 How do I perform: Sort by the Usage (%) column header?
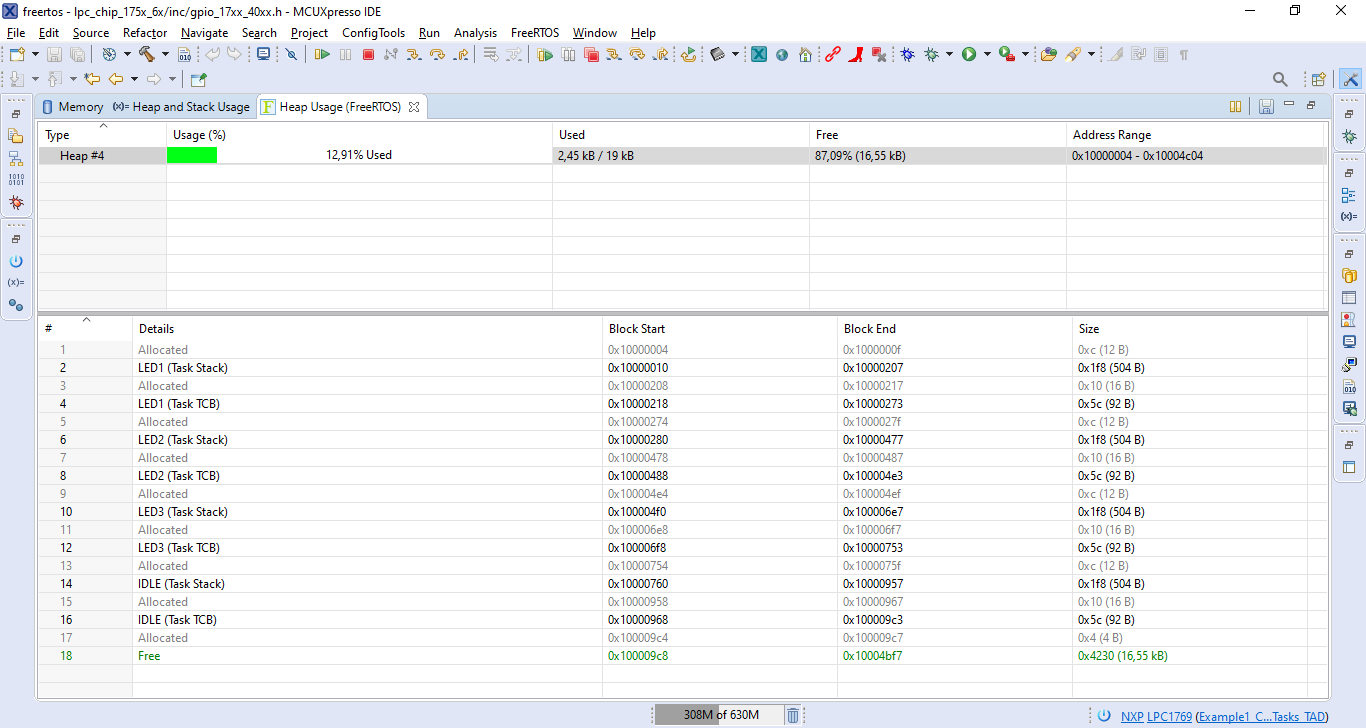click(x=359, y=135)
